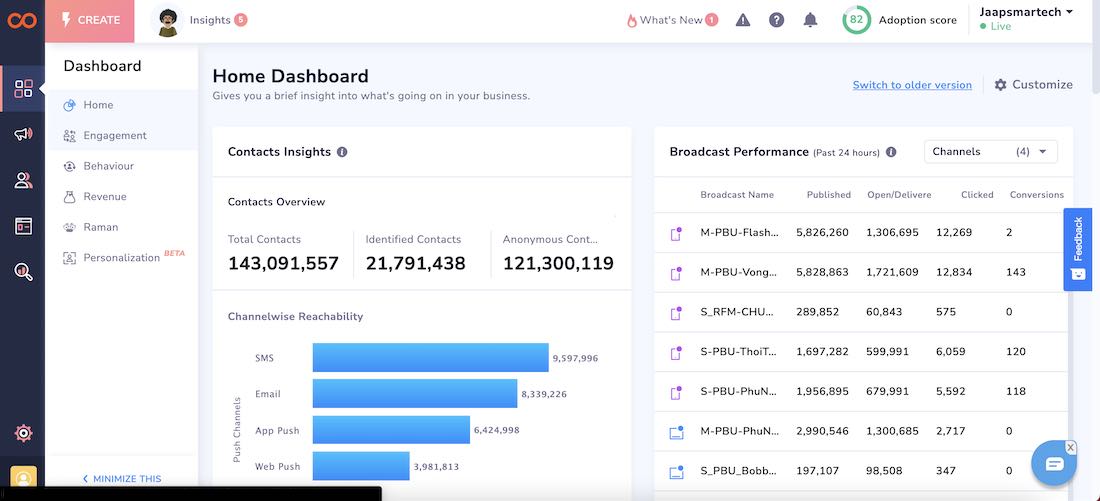
Task: Open Revenue in the Dashboard menu
Action: [105, 197]
